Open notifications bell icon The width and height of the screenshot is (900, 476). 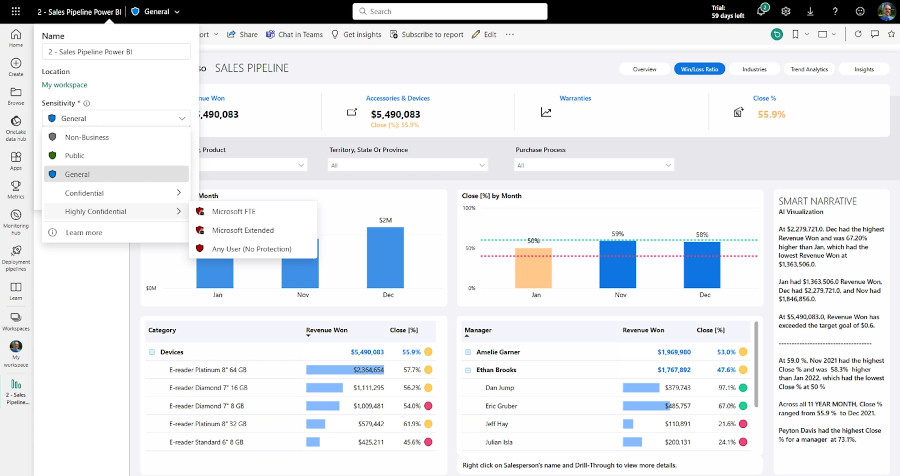(x=762, y=11)
